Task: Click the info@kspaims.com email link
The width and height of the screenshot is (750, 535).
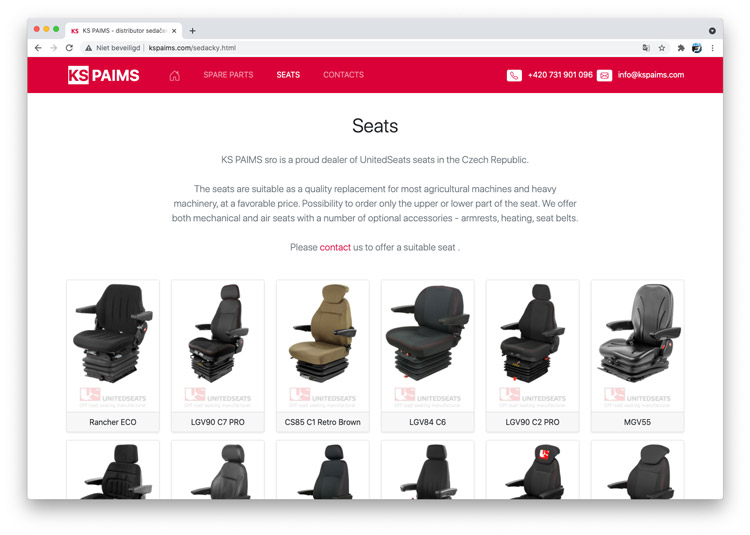Action: 651,75
